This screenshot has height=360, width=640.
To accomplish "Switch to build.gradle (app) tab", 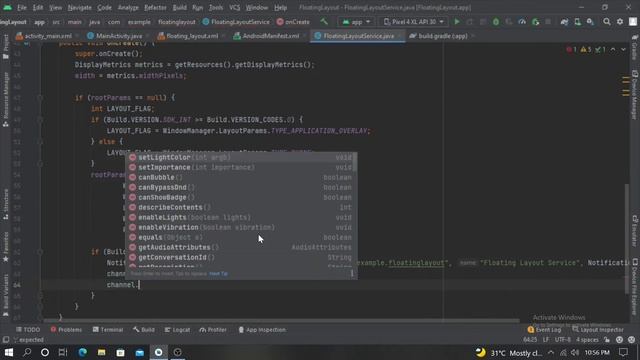I will (442, 36).
